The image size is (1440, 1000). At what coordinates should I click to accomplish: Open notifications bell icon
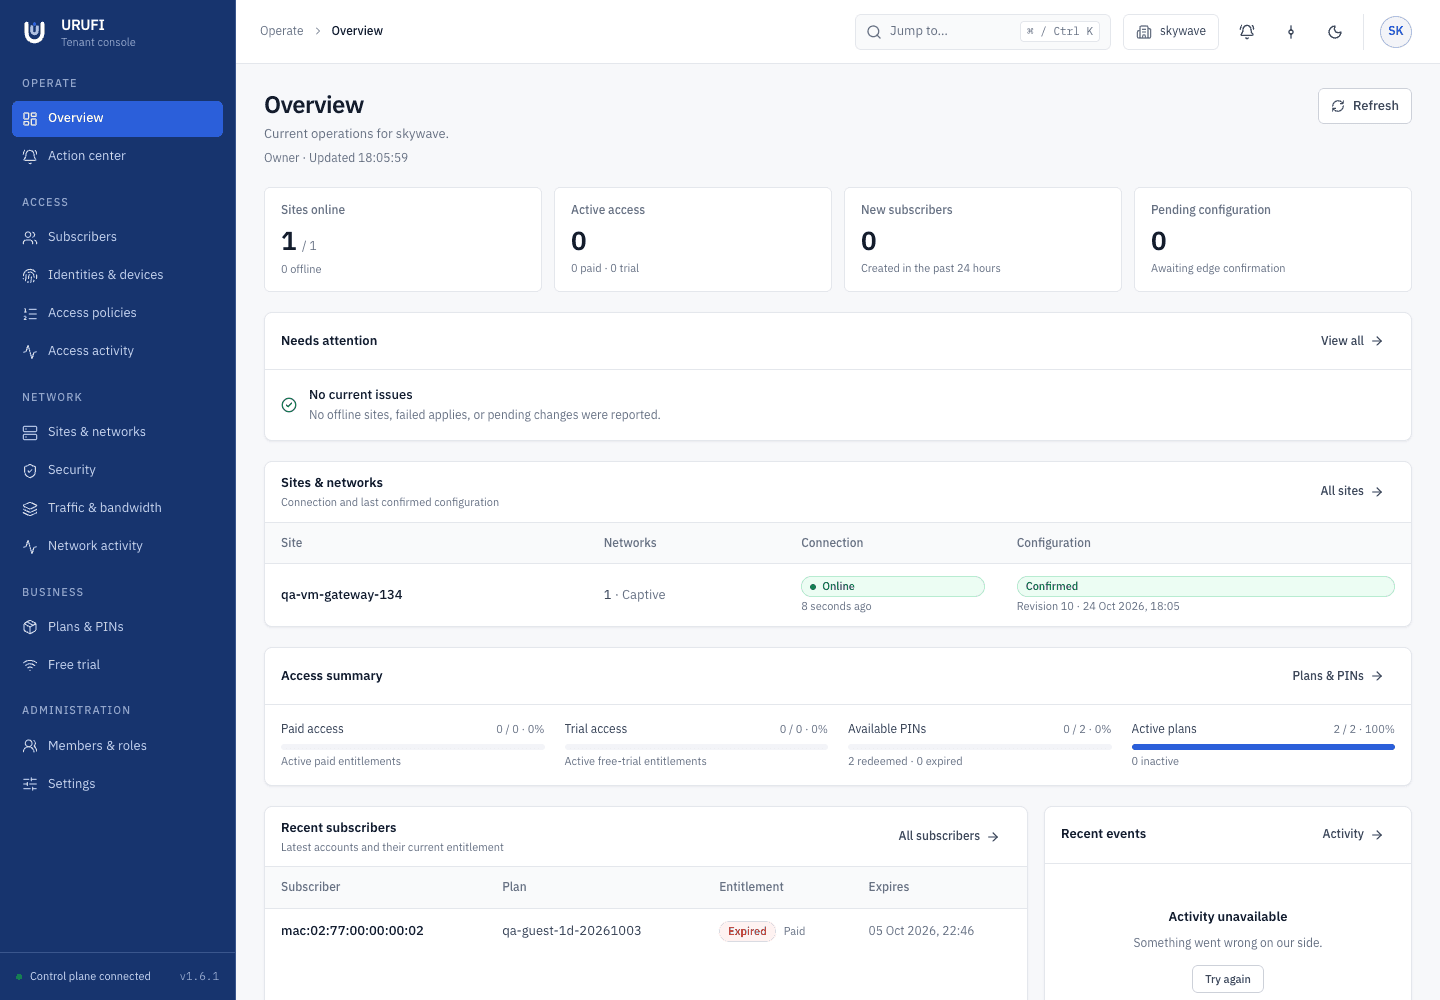[1247, 32]
